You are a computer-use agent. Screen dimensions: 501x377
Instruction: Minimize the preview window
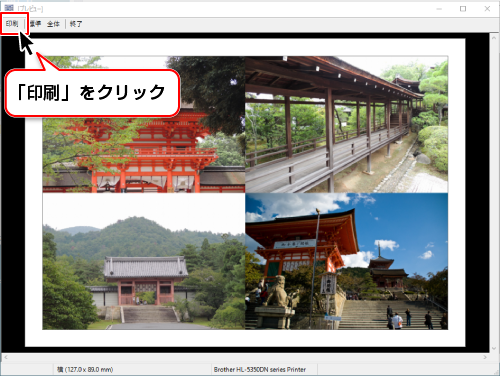[x=439, y=9]
